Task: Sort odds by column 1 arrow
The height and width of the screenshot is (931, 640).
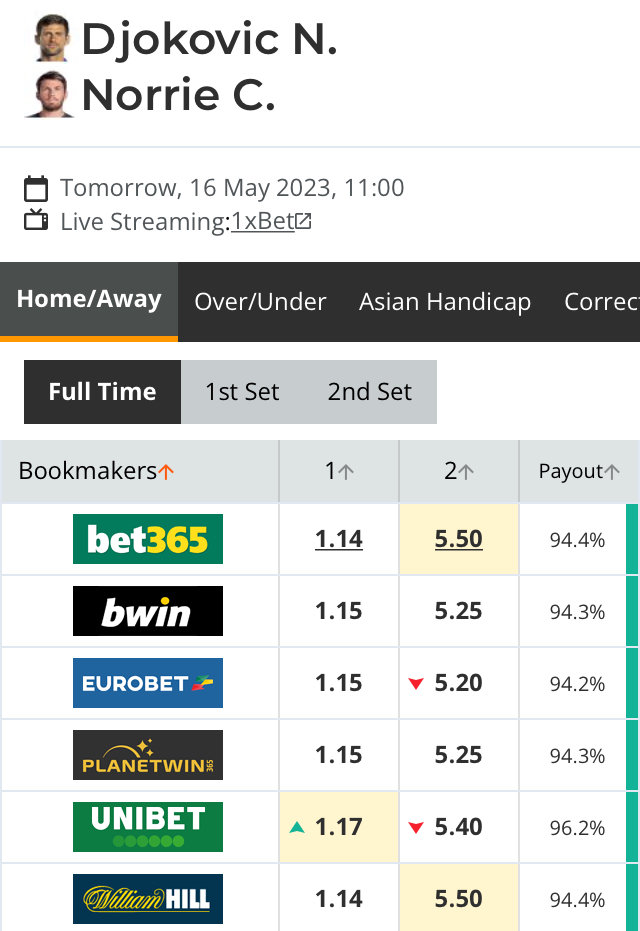Action: [x=346, y=472]
